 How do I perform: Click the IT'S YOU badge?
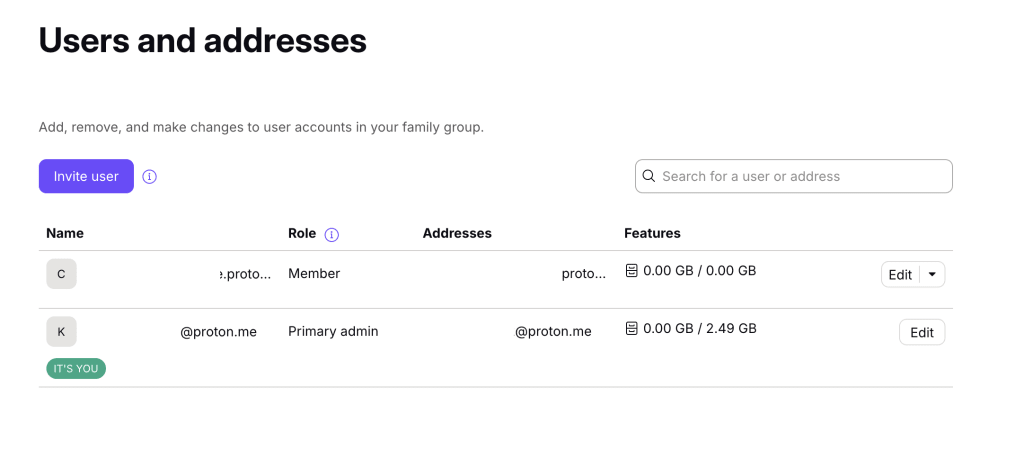click(x=76, y=369)
